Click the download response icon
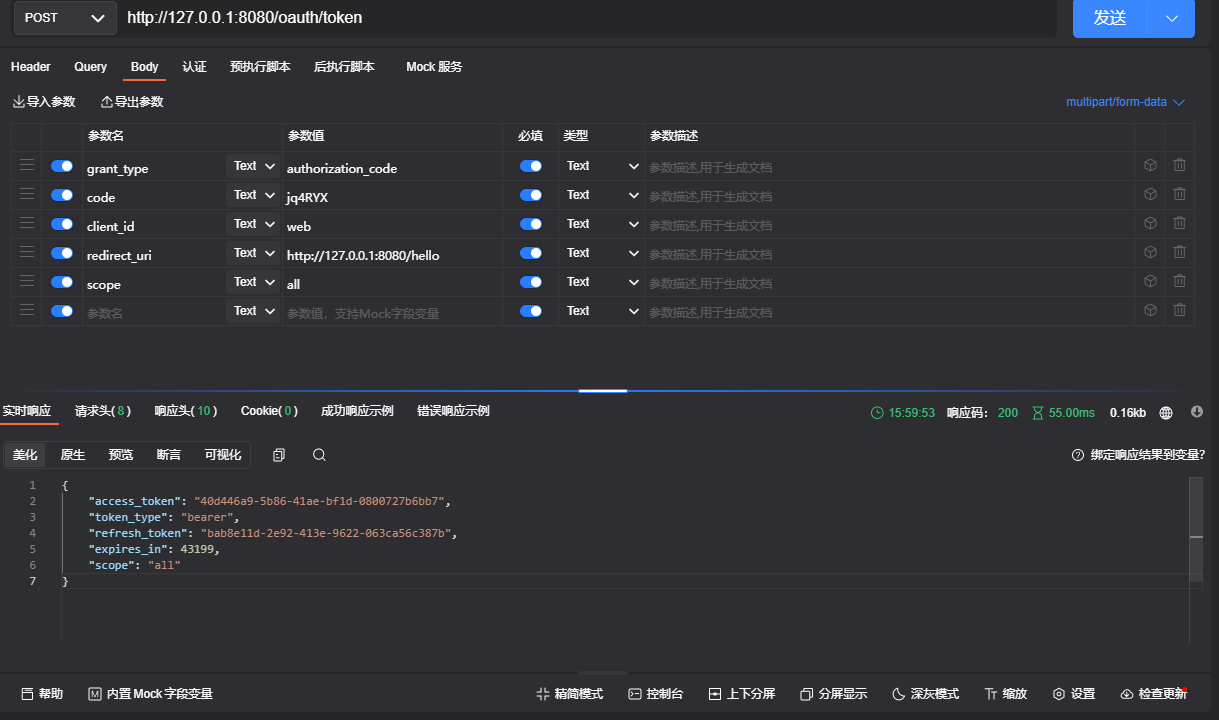 pyautogui.click(x=1197, y=412)
